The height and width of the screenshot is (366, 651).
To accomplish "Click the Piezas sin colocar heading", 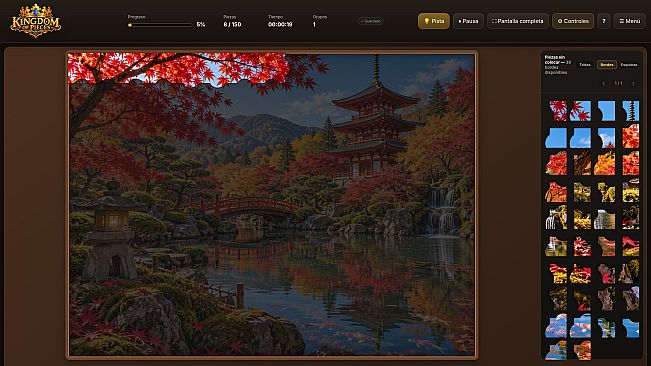I will click(x=555, y=60).
